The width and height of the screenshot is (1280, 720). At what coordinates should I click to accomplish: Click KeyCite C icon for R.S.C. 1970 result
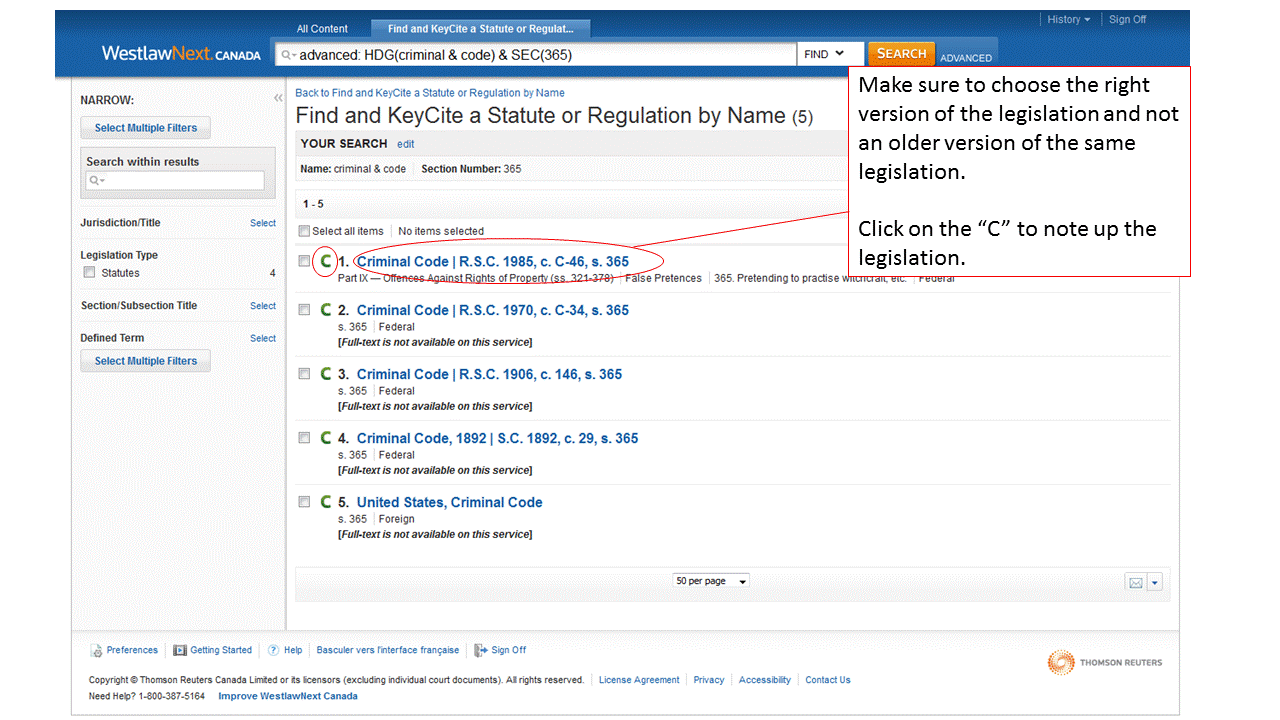pyautogui.click(x=325, y=310)
